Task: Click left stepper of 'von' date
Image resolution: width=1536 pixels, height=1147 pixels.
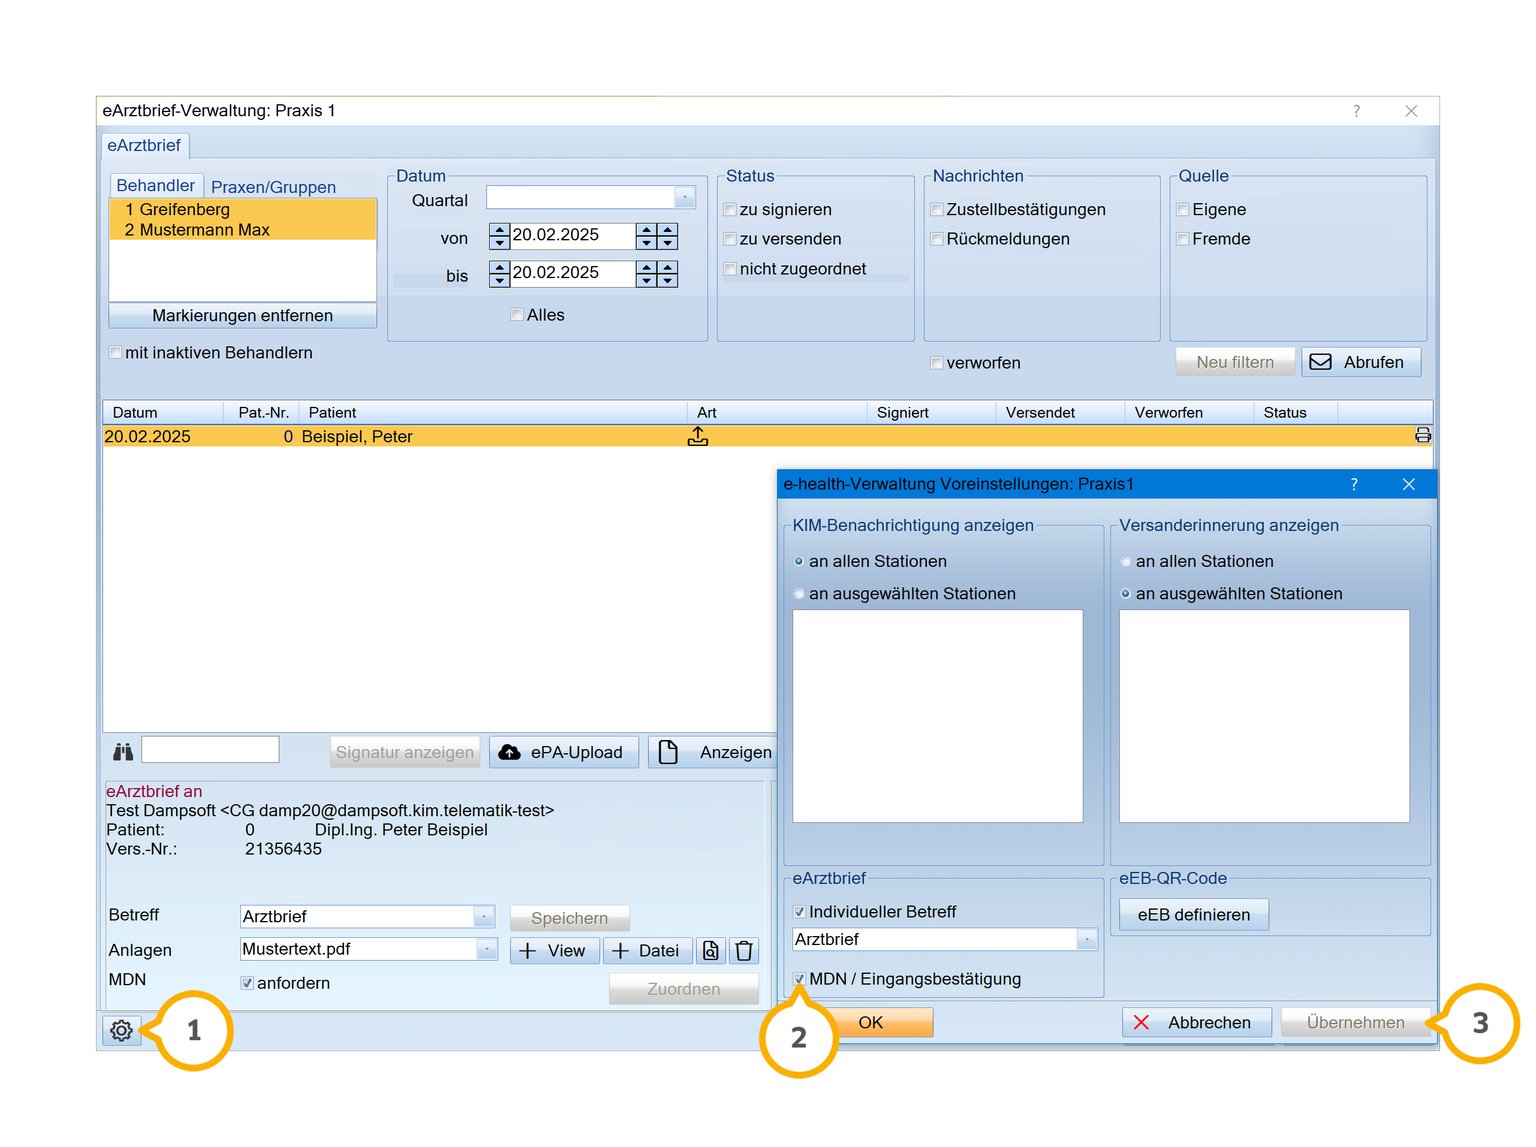Action: click(500, 236)
